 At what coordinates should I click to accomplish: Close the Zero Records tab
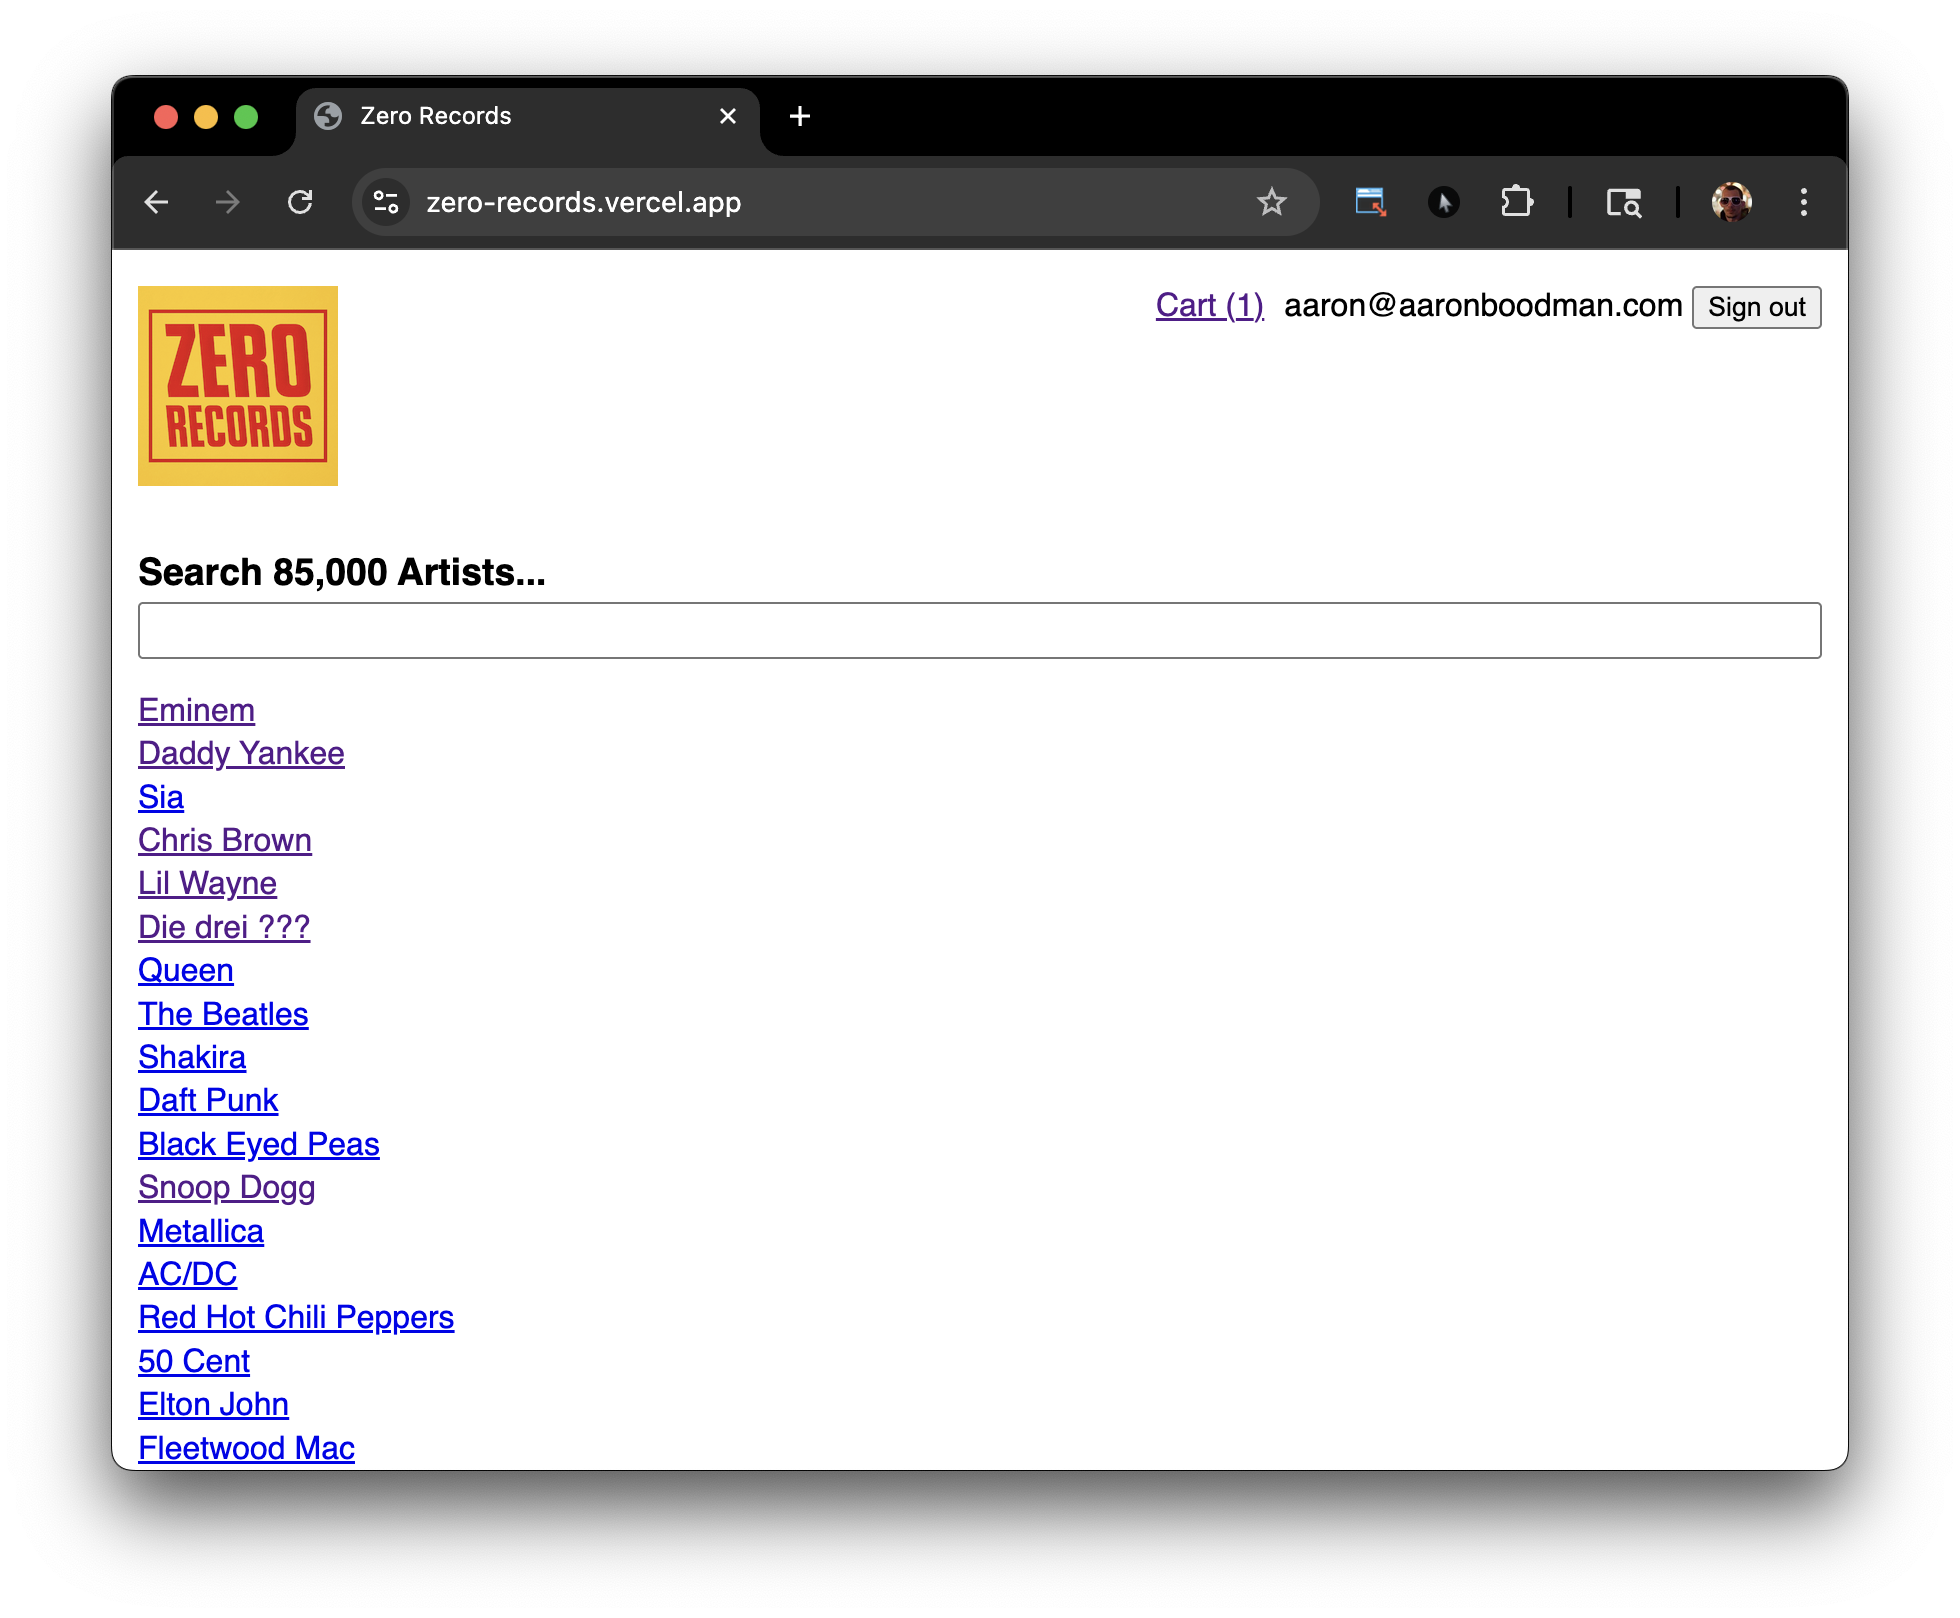(x=728, y=117)
